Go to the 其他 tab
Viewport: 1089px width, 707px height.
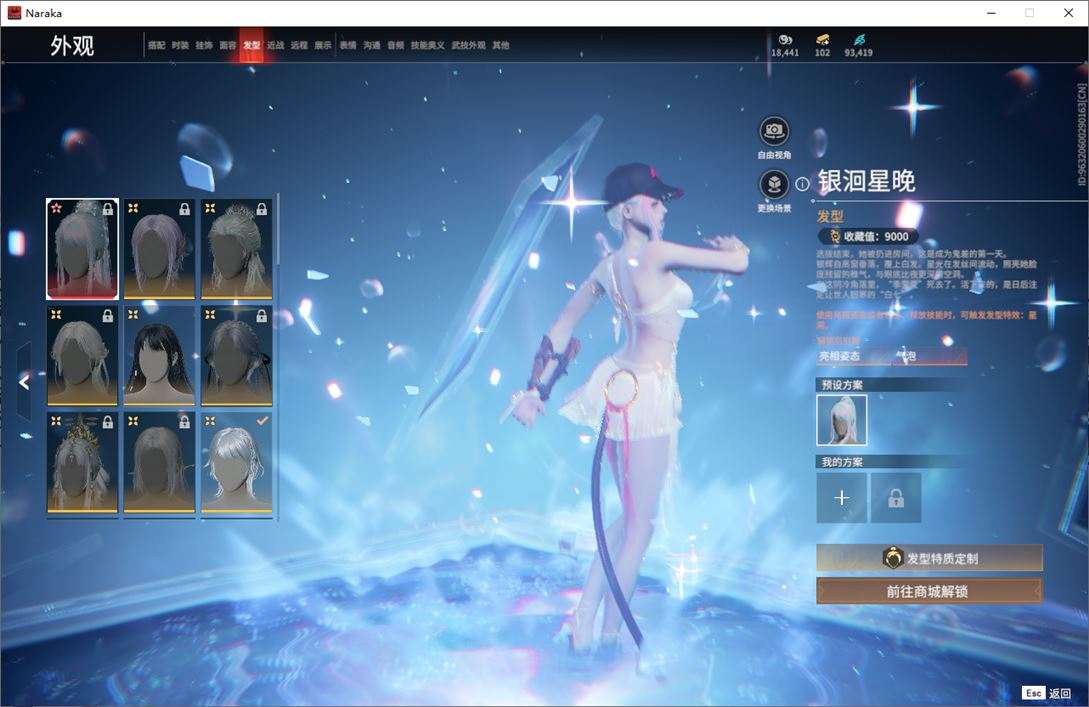point(501,45)
